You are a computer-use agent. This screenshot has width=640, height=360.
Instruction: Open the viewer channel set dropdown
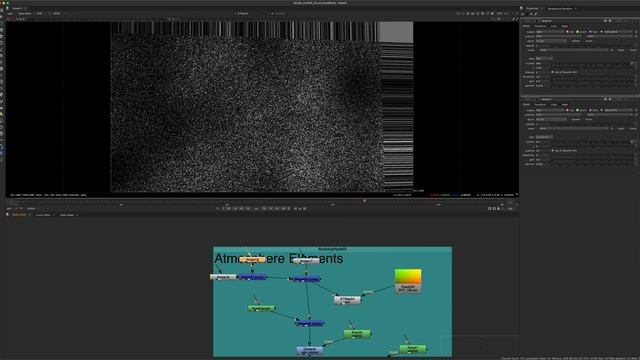10,13
